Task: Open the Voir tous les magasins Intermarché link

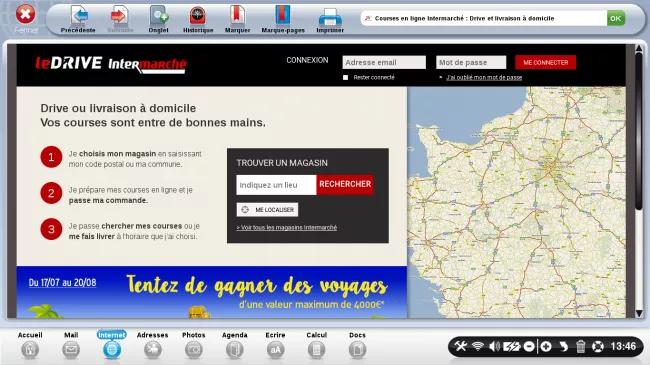Action: pos(286,227)
